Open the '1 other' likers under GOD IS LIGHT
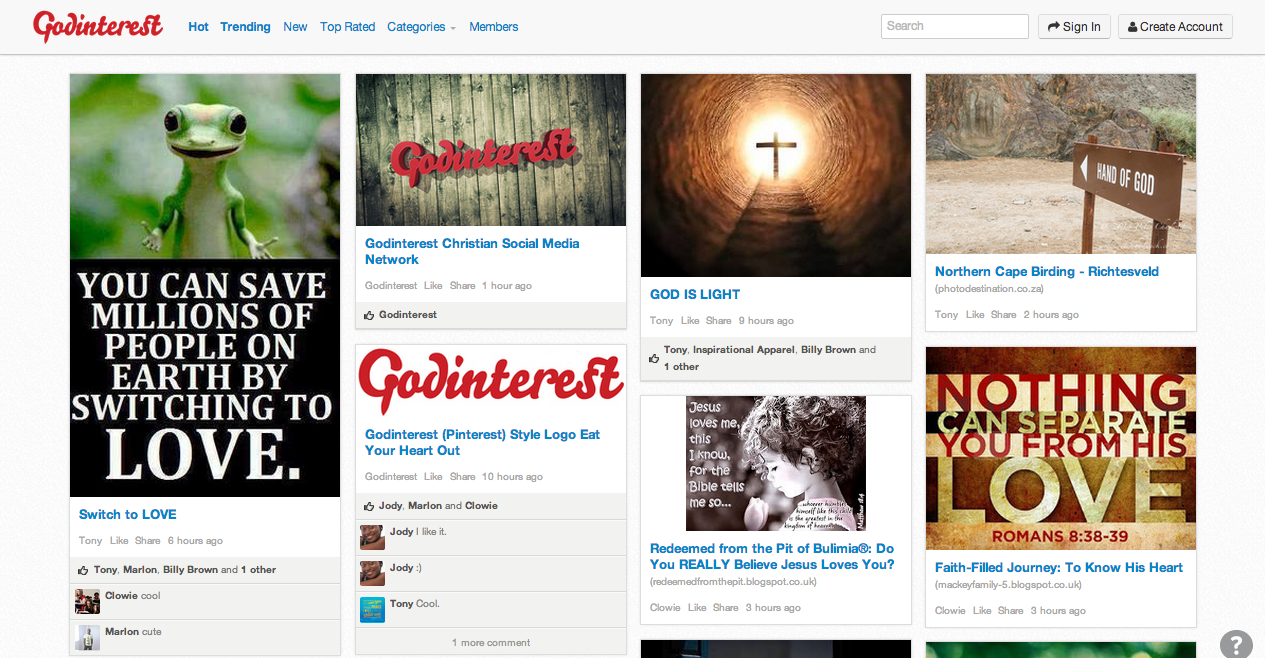 point(682,367)
